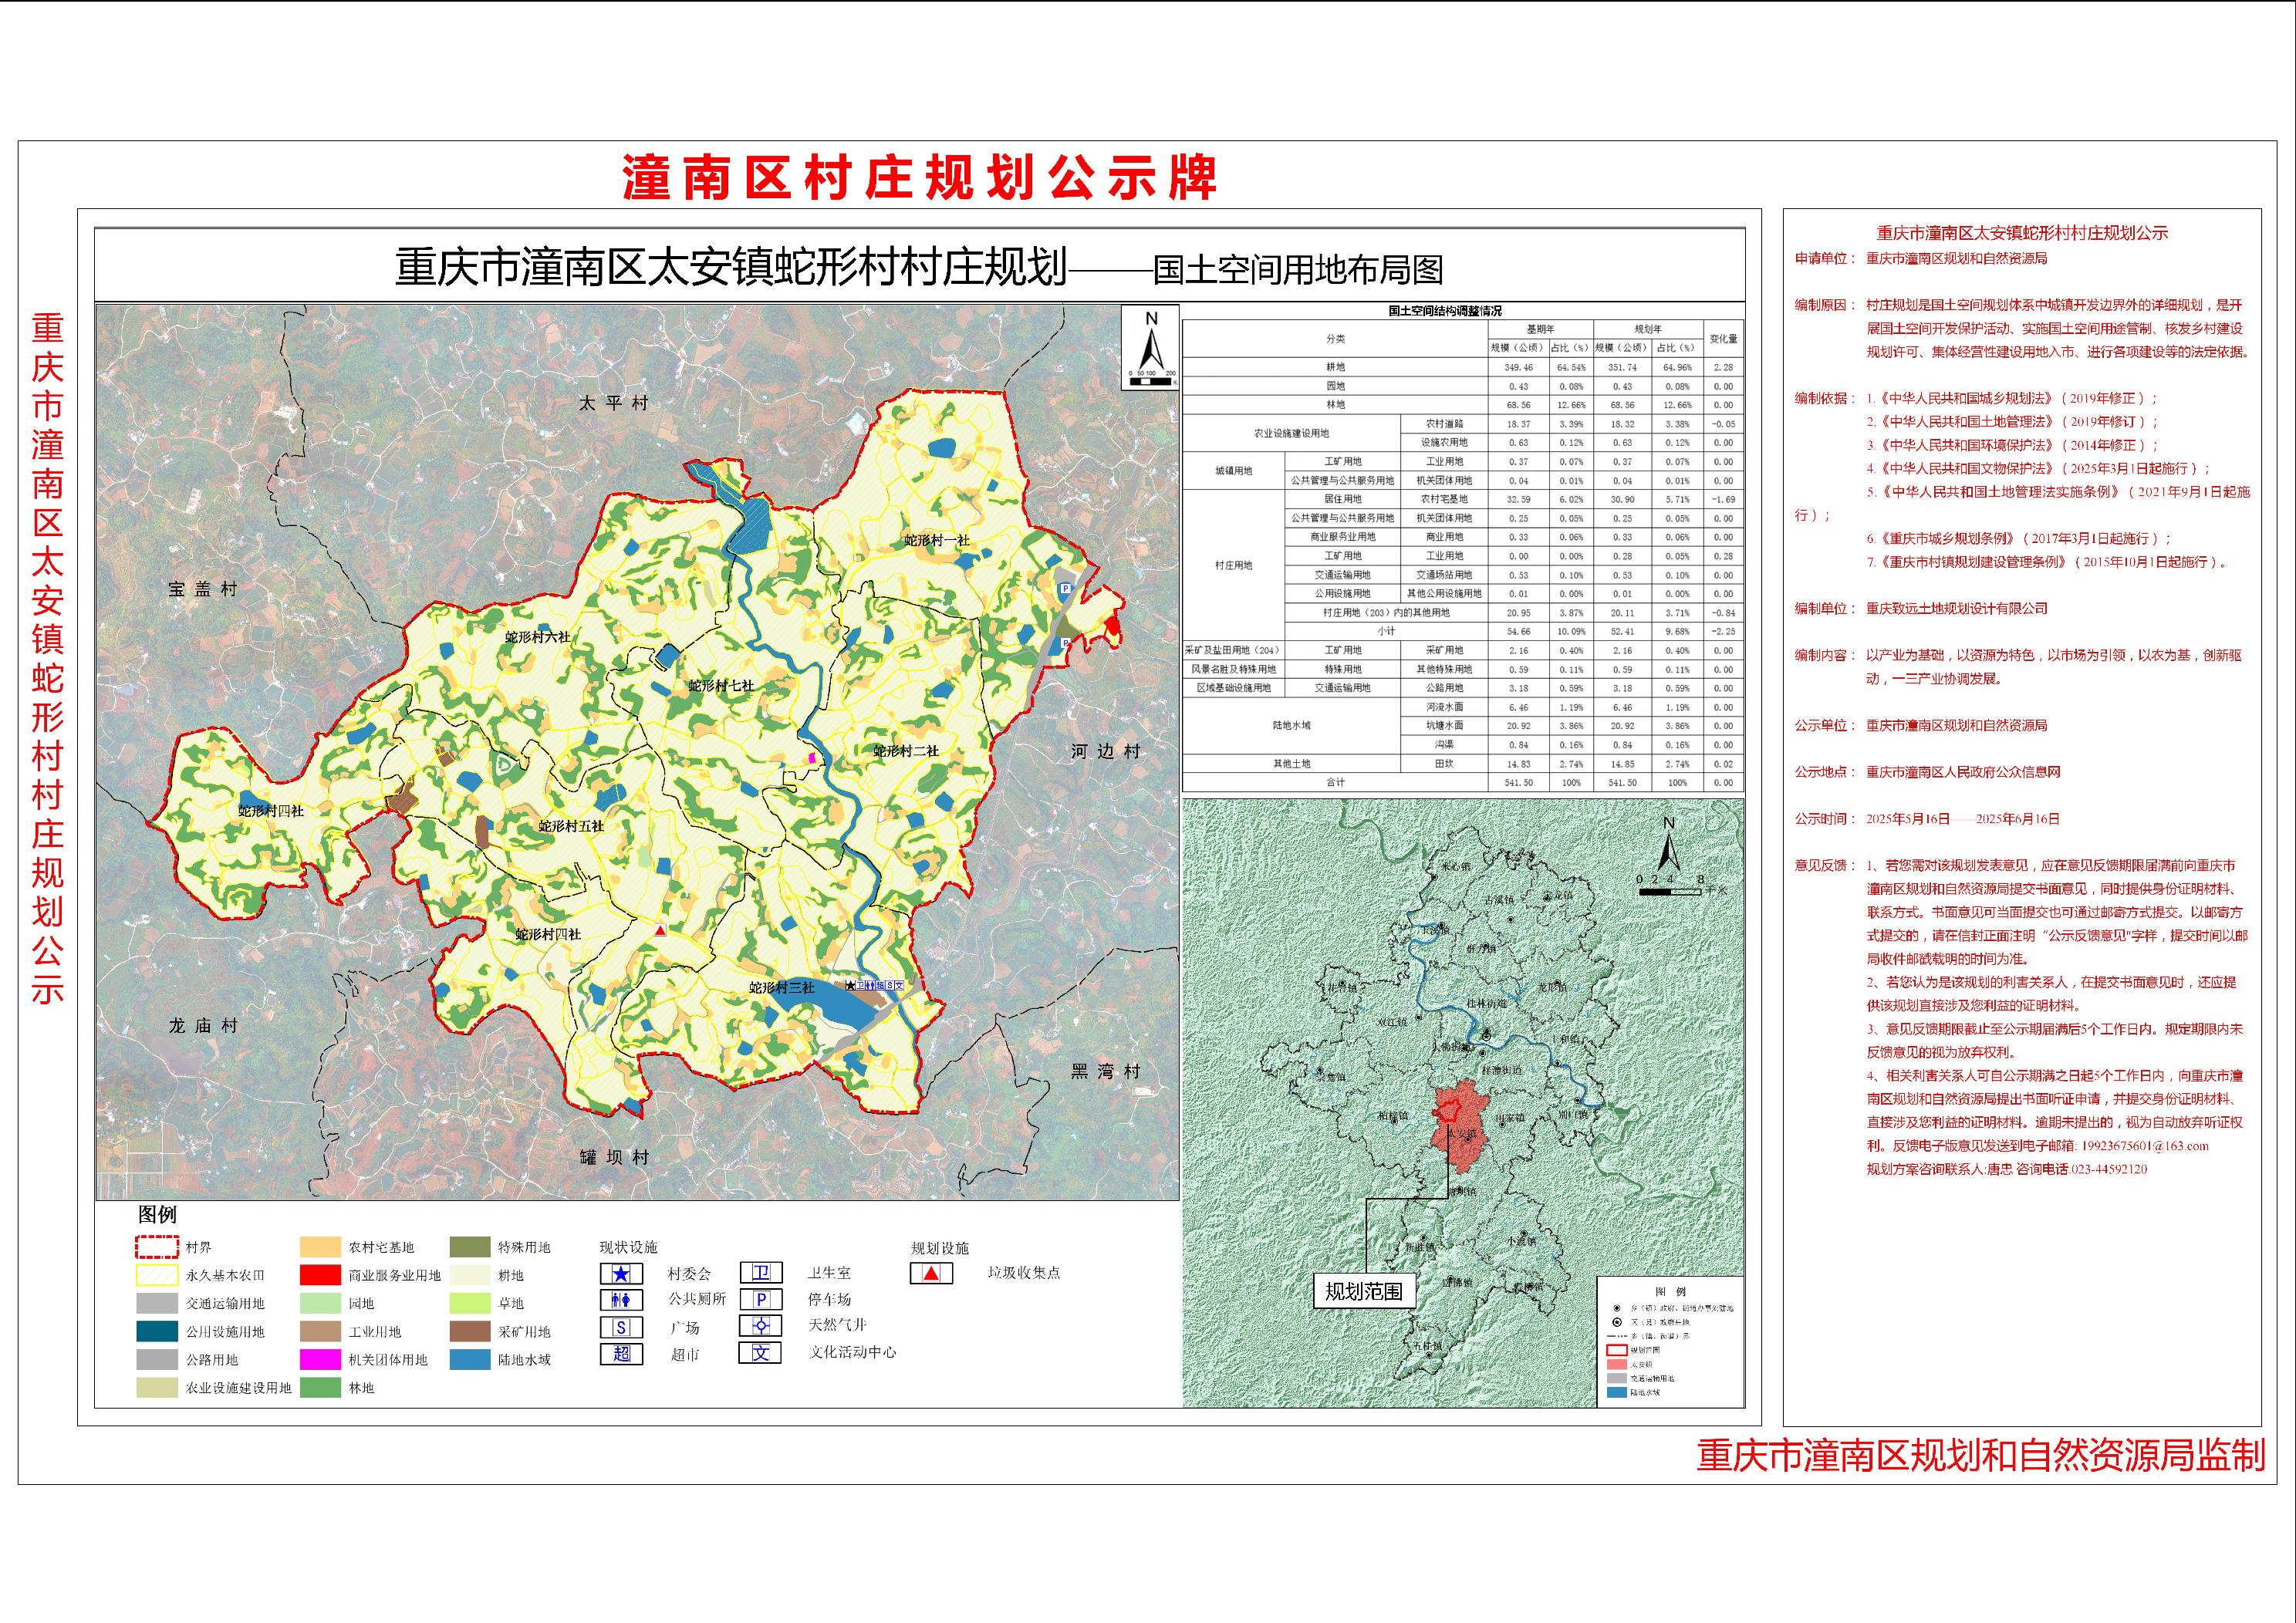
Task: Click the 林地 green swatch
Action: pyautogui.click(x=320, y=1387)
